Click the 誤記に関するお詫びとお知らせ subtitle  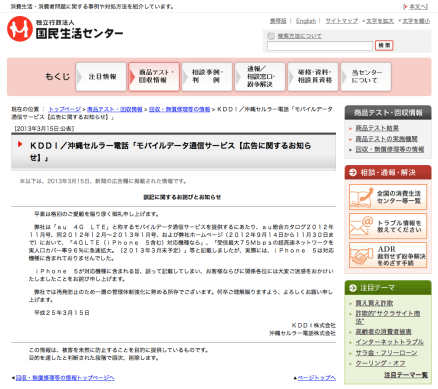(x=182, y=197)
